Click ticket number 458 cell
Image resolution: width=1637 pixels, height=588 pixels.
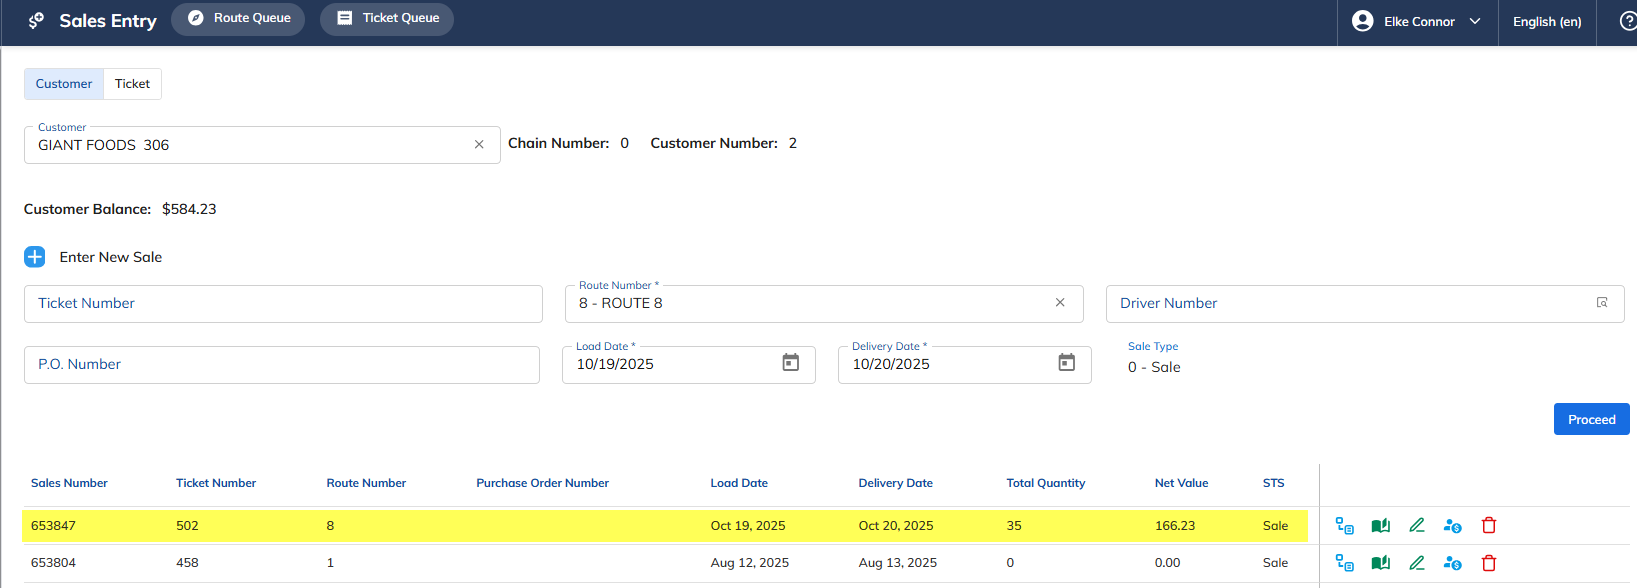(187, 563)
